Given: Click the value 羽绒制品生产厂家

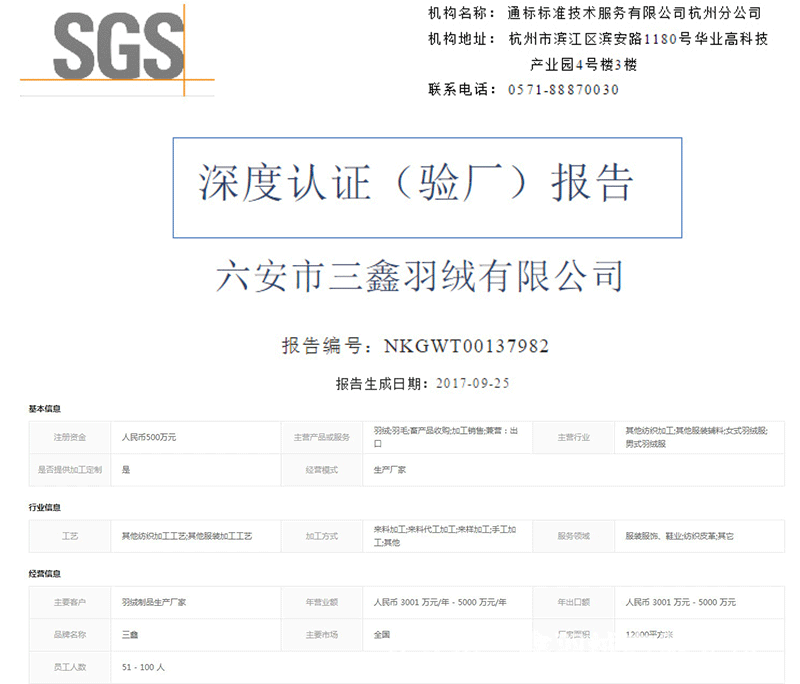Looking at the screenshot, I should pyautogui.click(x=154, y=602).
